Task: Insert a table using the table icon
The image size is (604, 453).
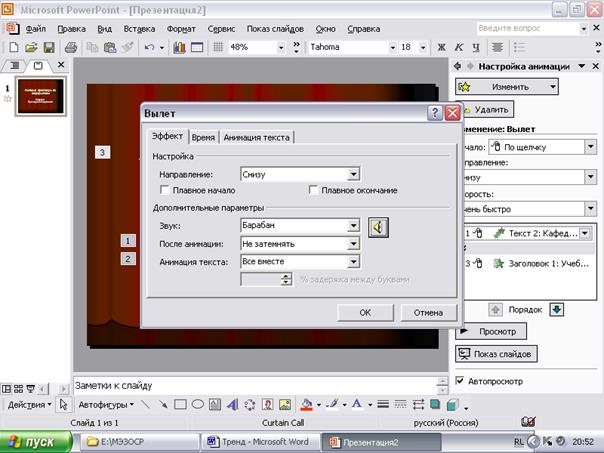Action: [x=197, y=47]
